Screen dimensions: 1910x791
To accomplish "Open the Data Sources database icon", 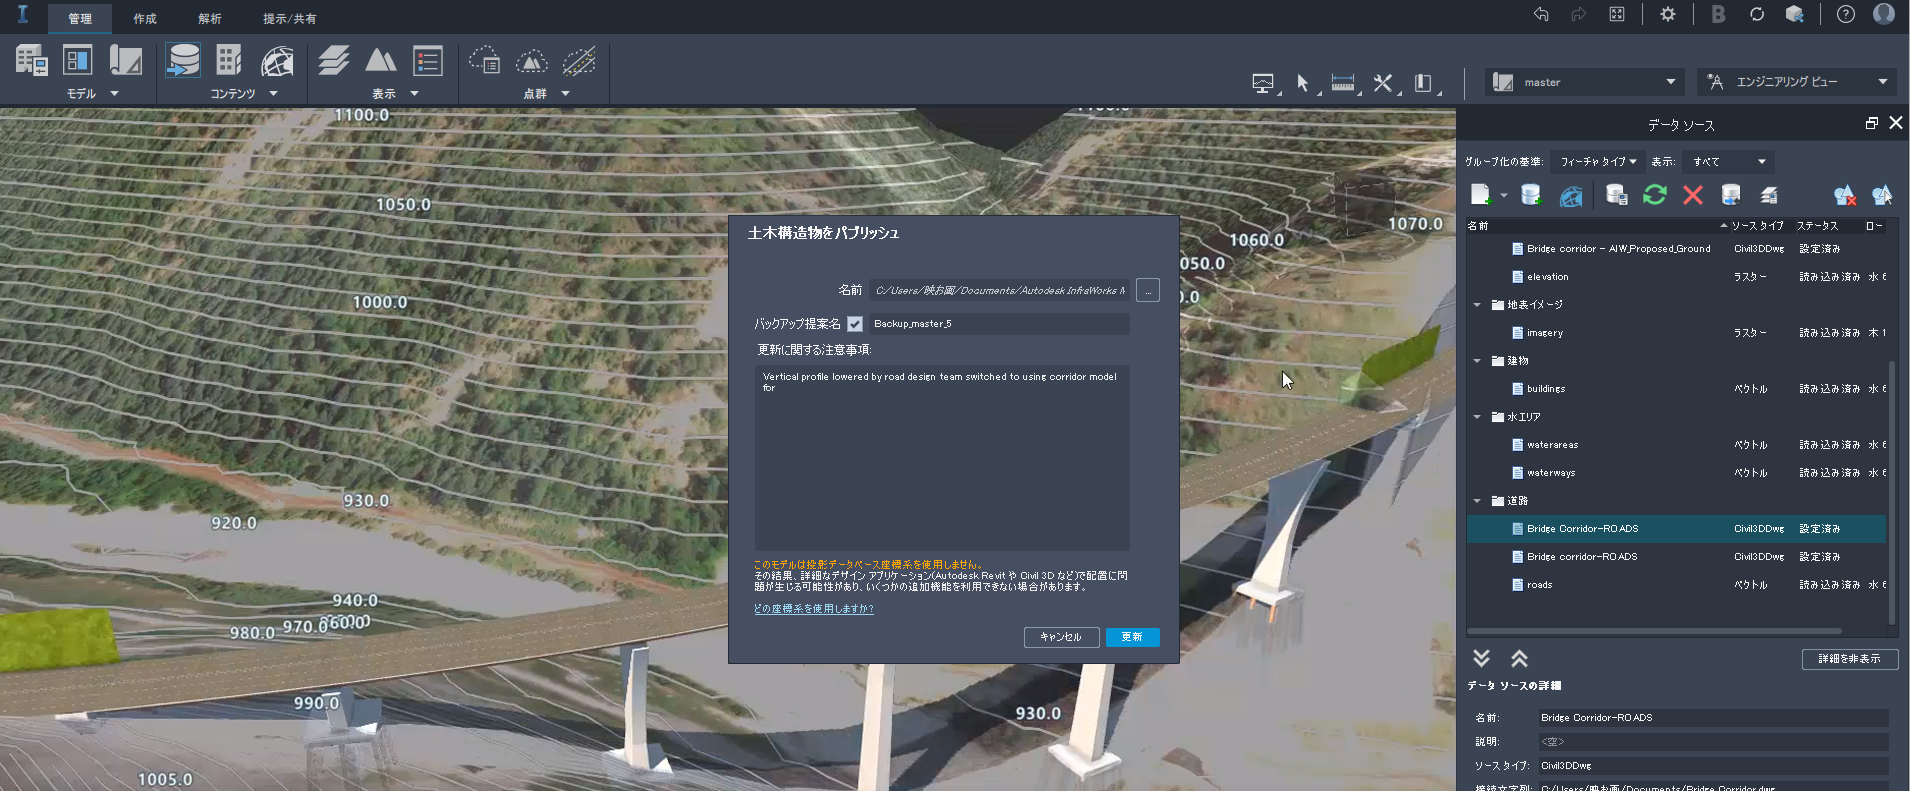I will (x=183, y=60).
